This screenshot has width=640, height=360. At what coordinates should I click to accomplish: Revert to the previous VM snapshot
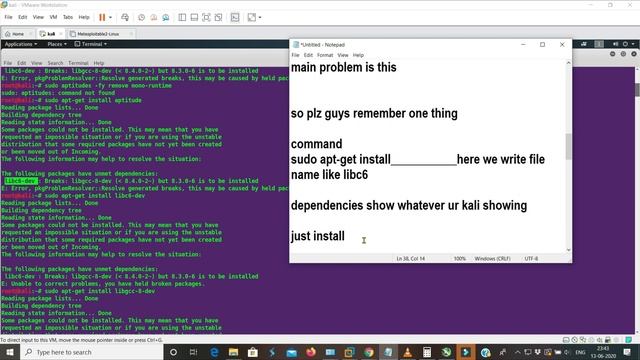(153, 17)
